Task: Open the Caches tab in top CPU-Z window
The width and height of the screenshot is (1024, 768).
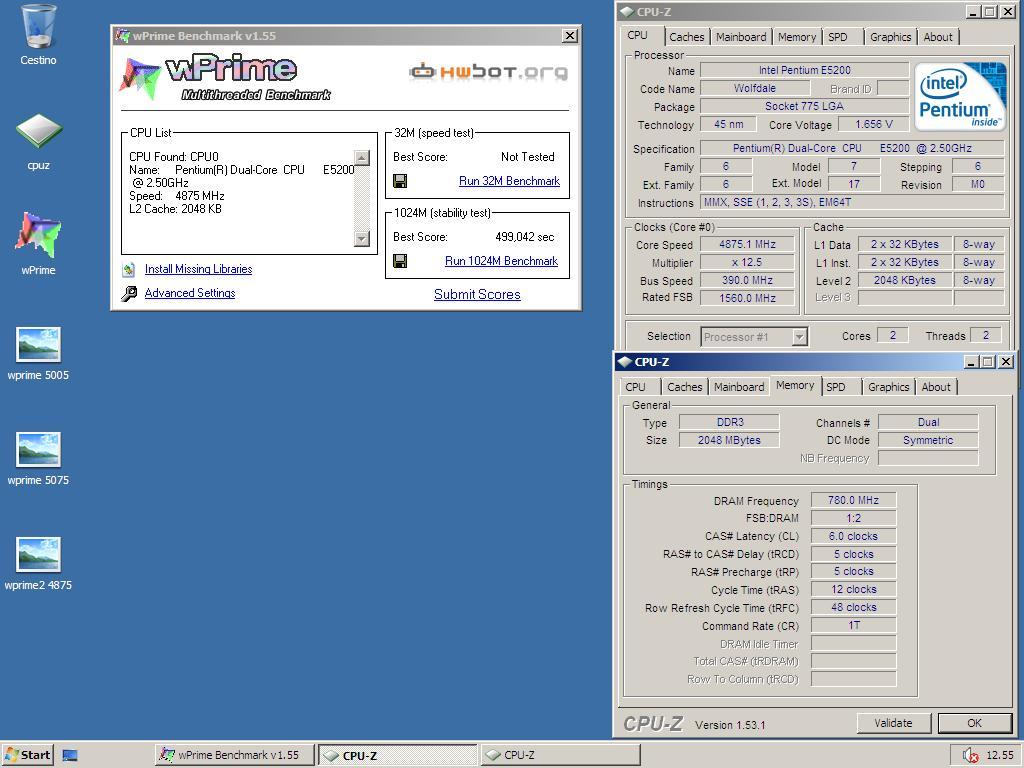Action: (686, 37)
